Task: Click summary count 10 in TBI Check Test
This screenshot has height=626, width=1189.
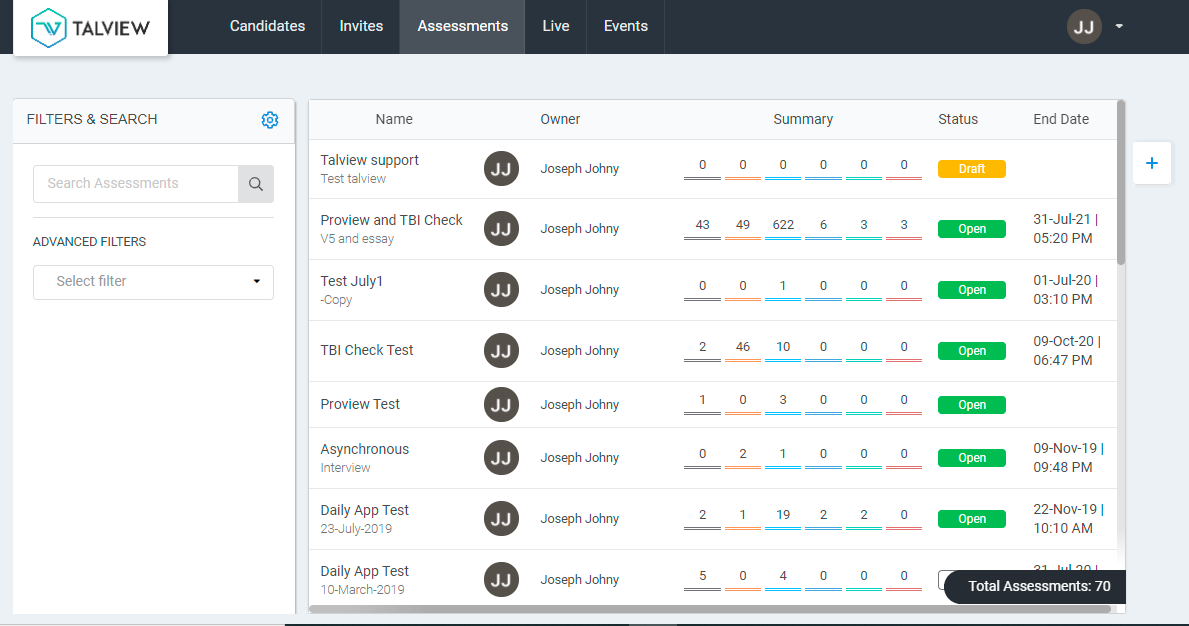Action: pyautogui.click(x=783, y=347)
